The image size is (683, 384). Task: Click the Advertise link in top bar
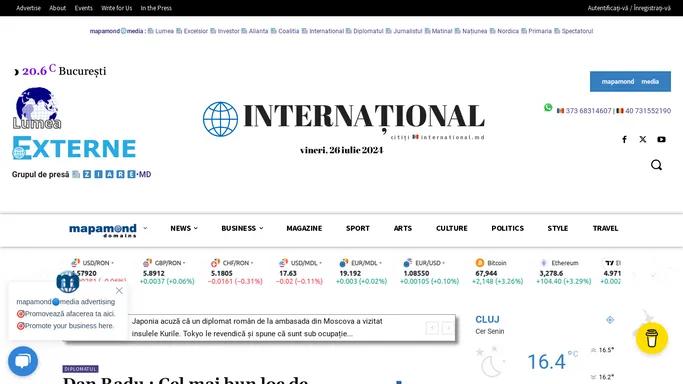coord(28,8)
